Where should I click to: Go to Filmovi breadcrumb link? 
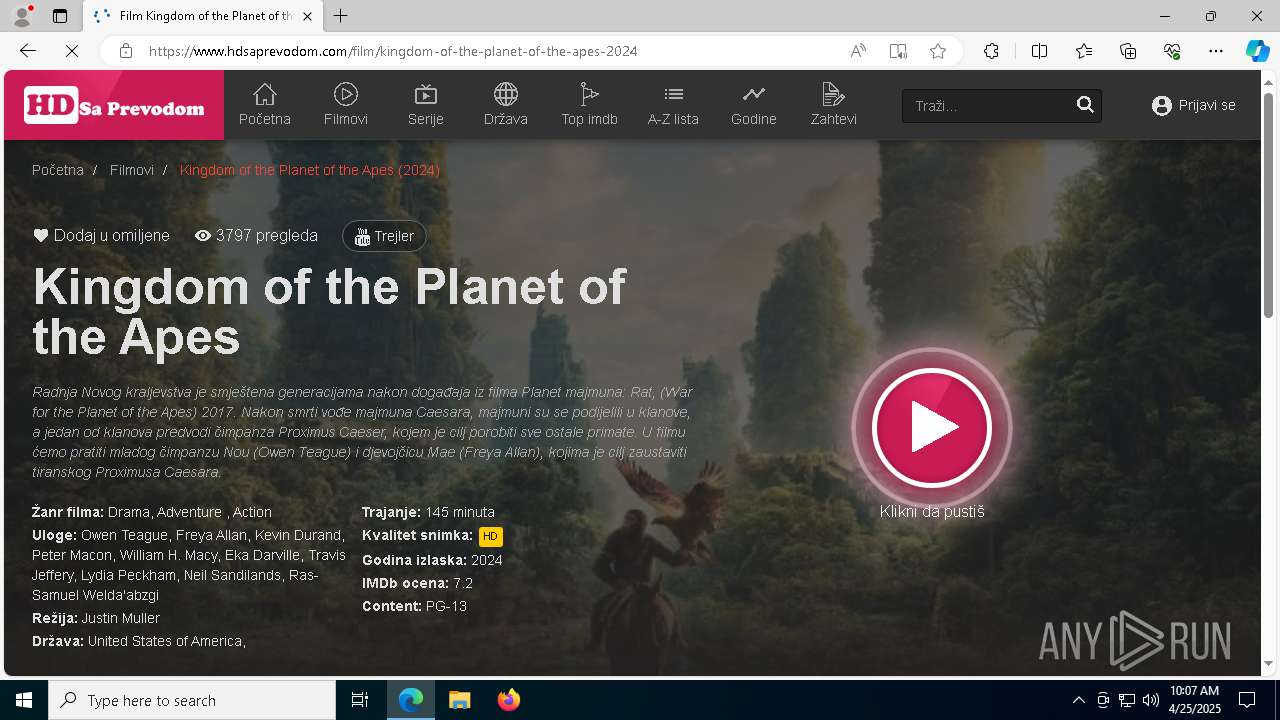pos(132,170)
